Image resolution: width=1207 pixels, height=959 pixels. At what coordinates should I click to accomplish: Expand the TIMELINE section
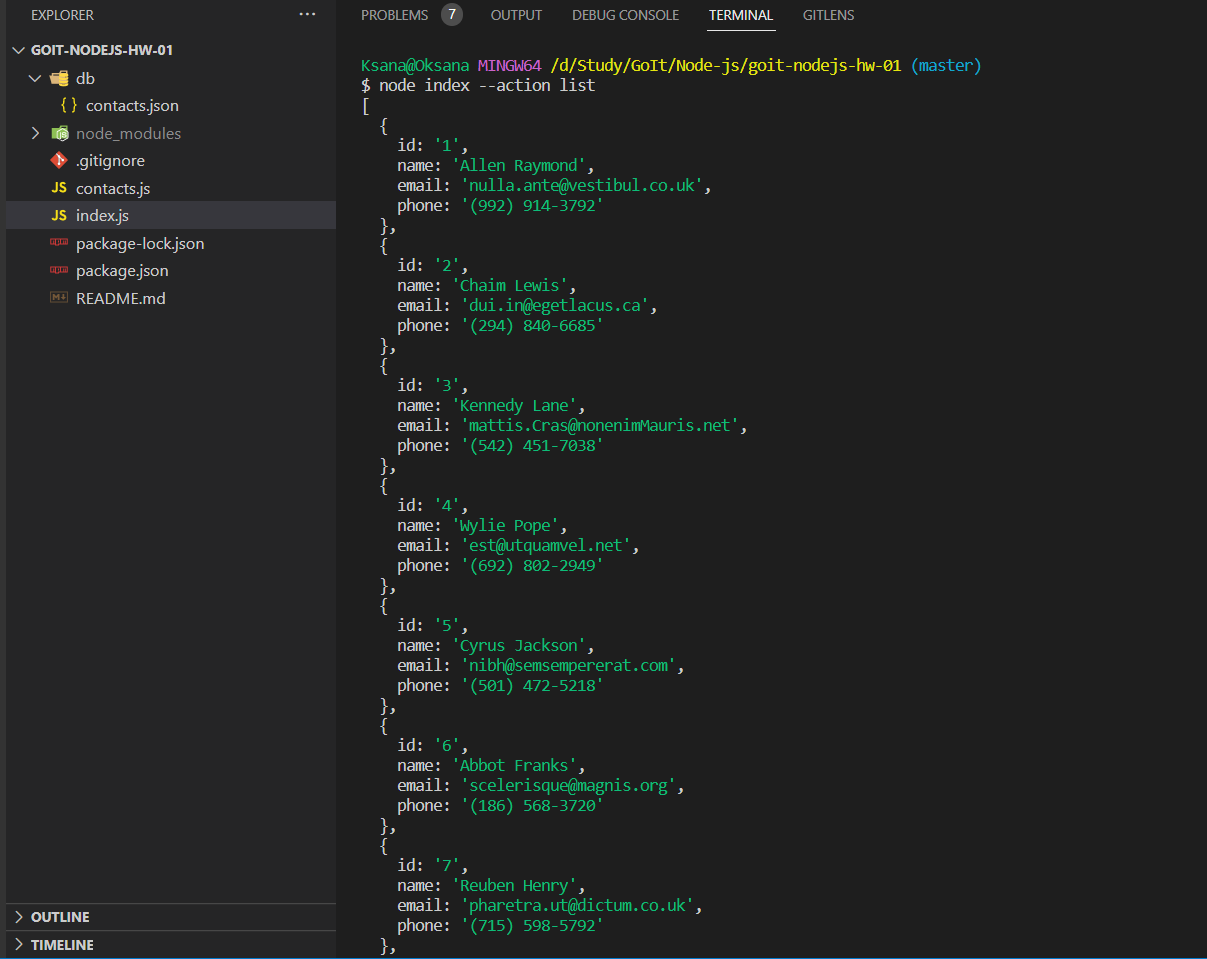18,944
